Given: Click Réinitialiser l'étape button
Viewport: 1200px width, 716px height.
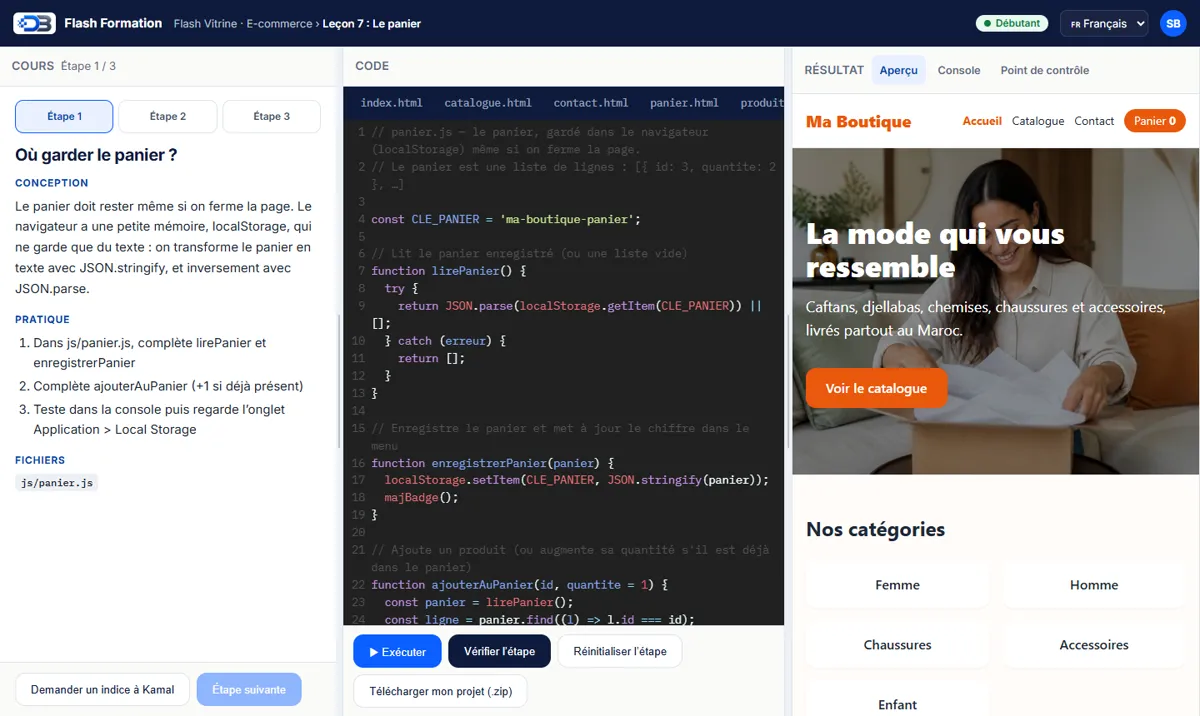Looking at the screenshot, I should [620, 651].
